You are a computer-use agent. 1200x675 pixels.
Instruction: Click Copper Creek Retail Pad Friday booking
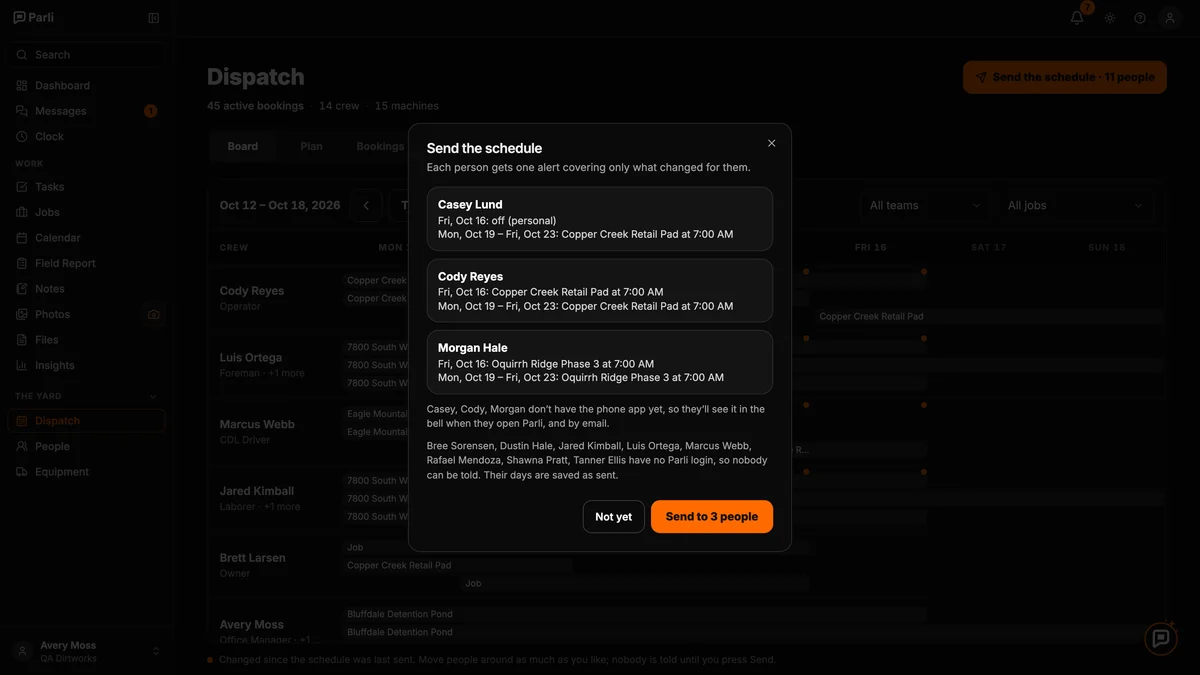click(990, 316)
